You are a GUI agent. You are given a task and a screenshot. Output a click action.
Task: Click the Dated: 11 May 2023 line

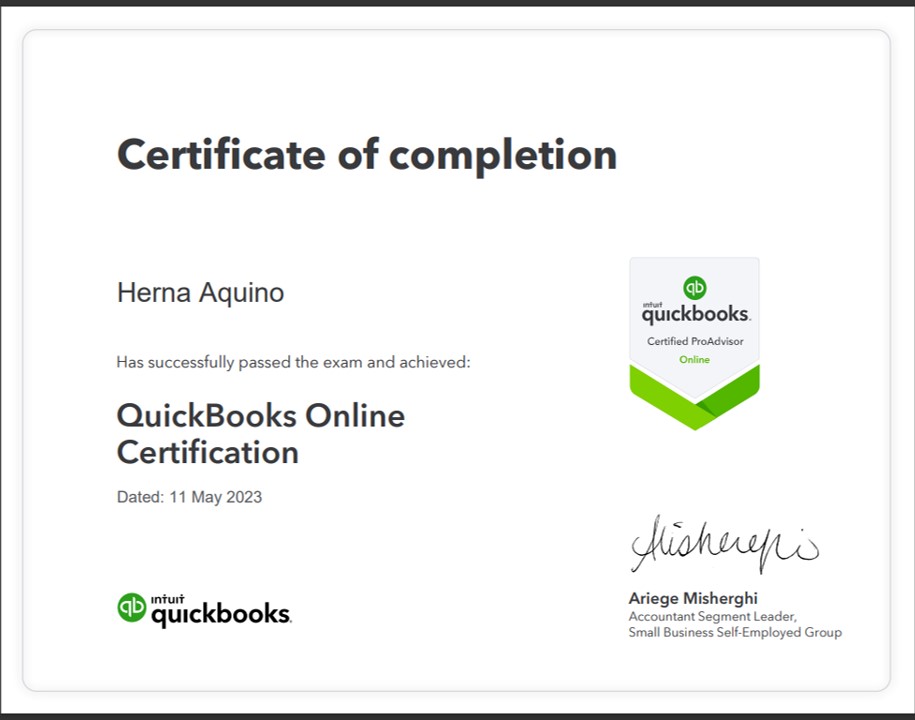point(188,496)
